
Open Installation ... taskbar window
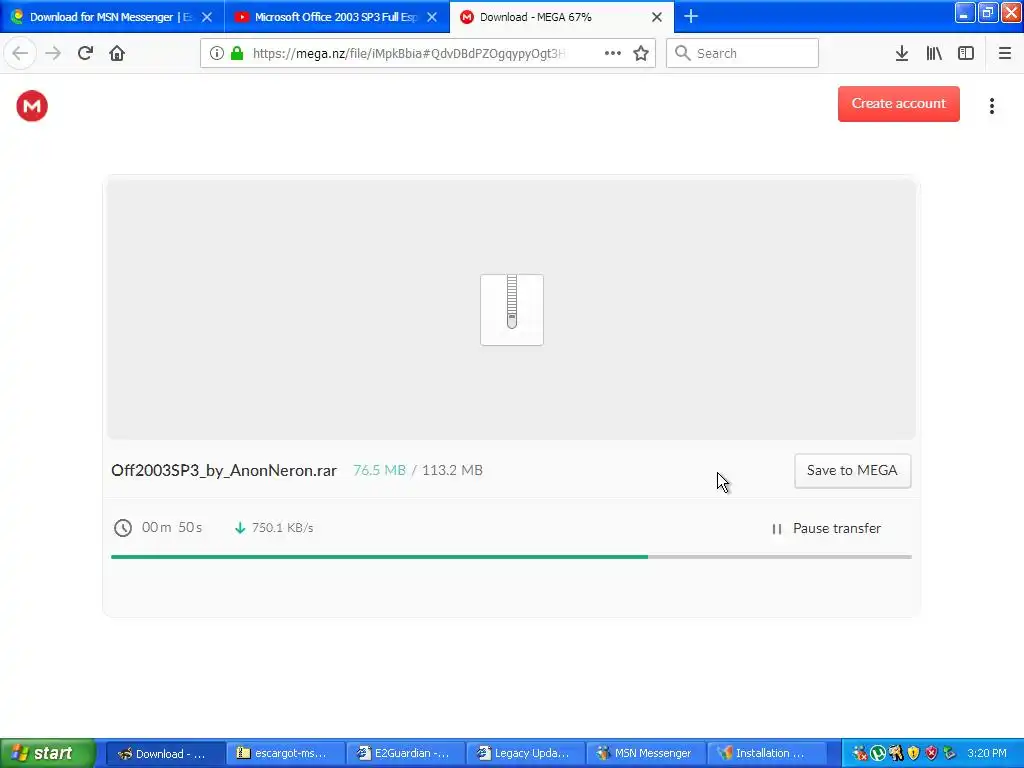[765, 753]
